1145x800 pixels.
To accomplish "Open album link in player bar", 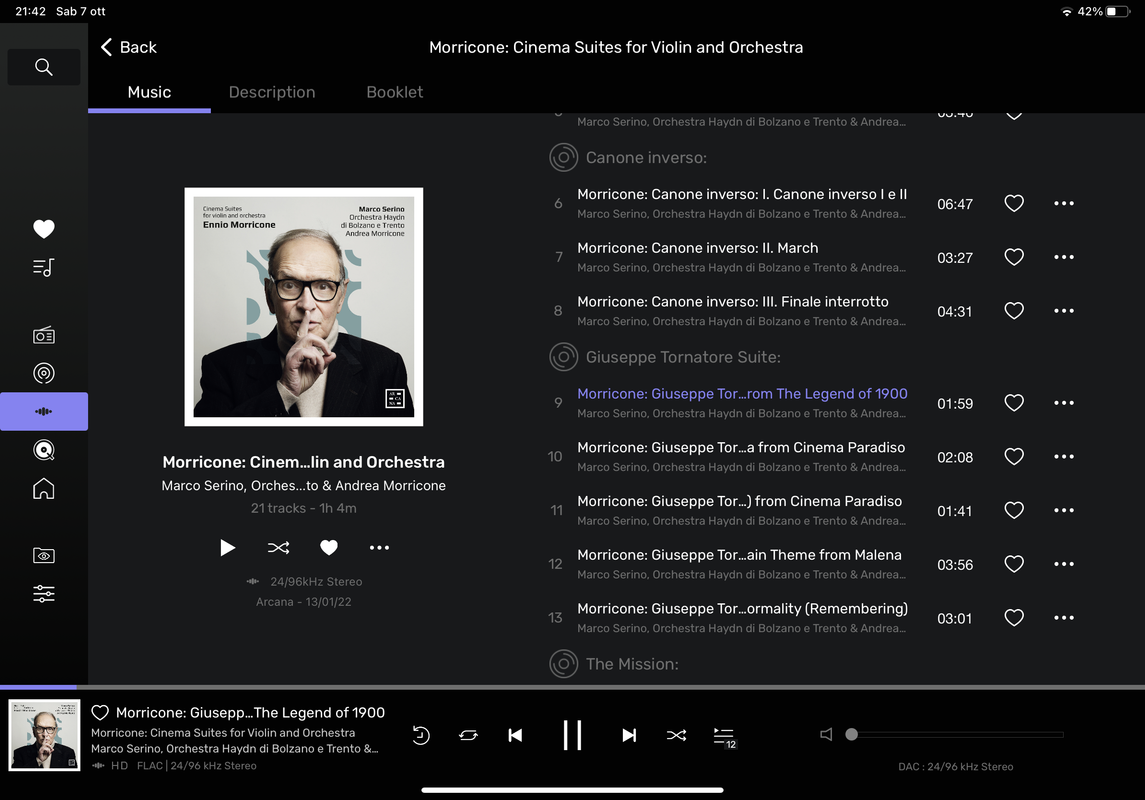I will point(223,733).
